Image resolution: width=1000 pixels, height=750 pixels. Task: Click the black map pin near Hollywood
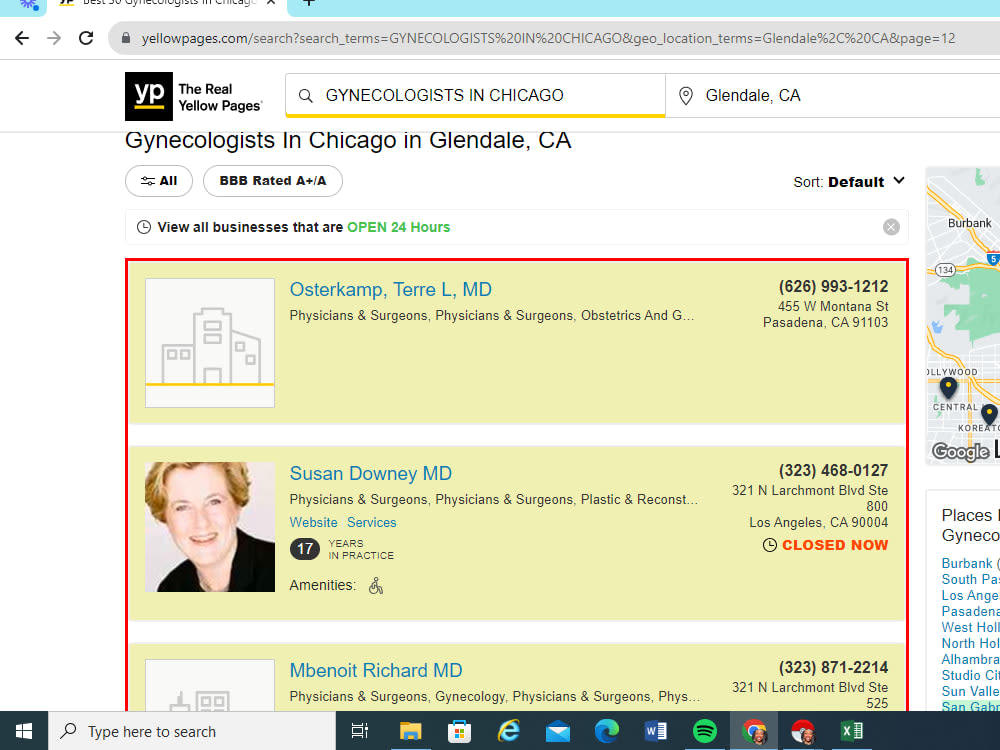[948, 386]
